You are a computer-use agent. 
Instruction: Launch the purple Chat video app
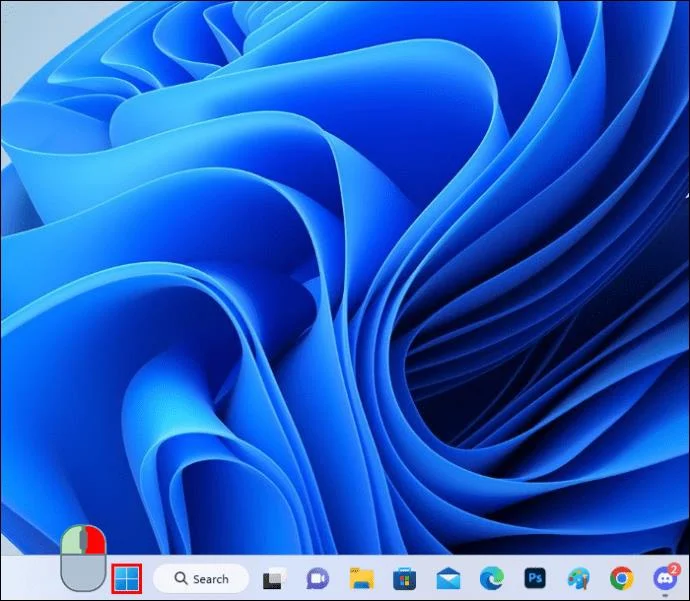(x=317, y=579)
